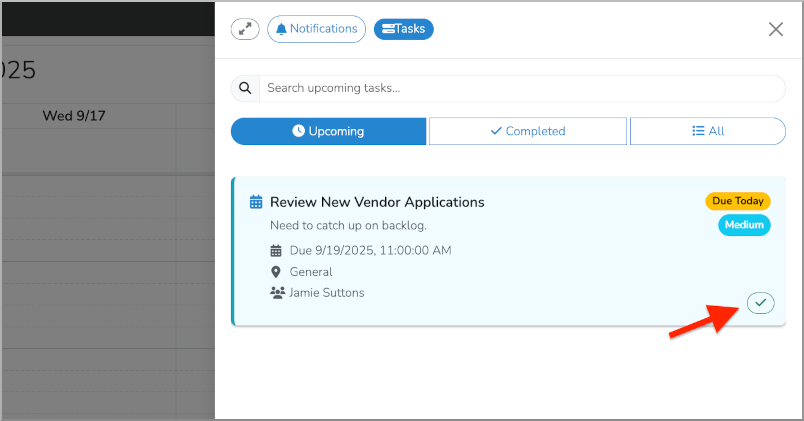Focus the Search upcoming tasks field
The image size is (804, 421).
coord(520,88)
